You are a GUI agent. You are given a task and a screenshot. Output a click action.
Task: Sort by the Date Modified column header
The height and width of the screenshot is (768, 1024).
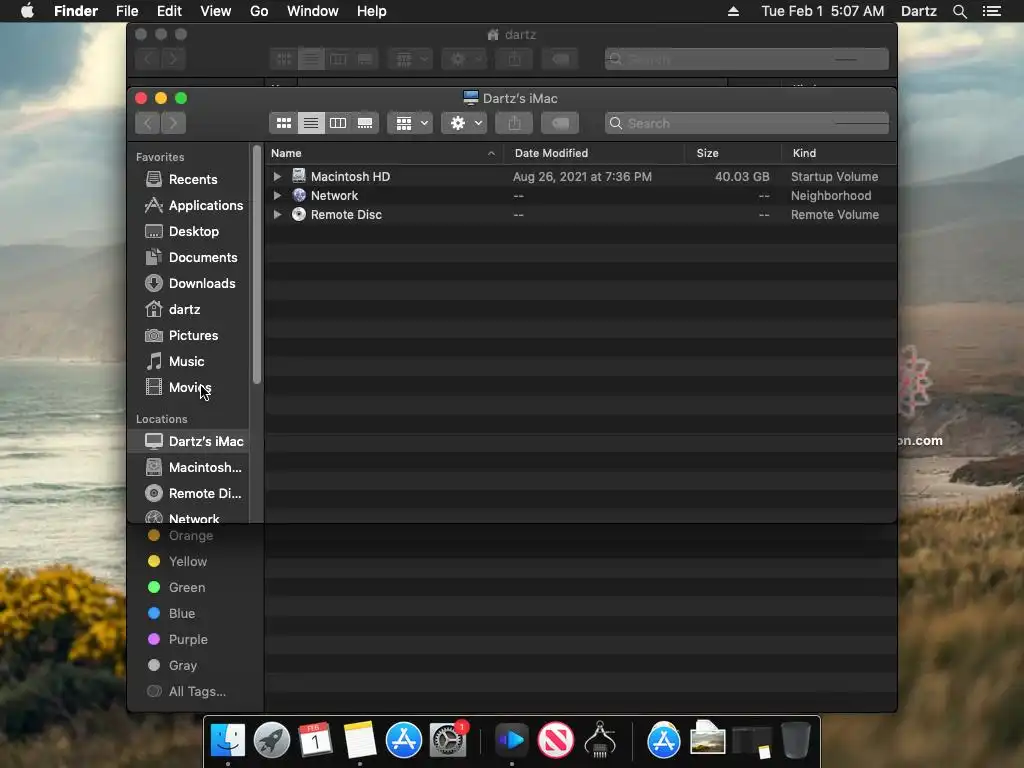593,153
